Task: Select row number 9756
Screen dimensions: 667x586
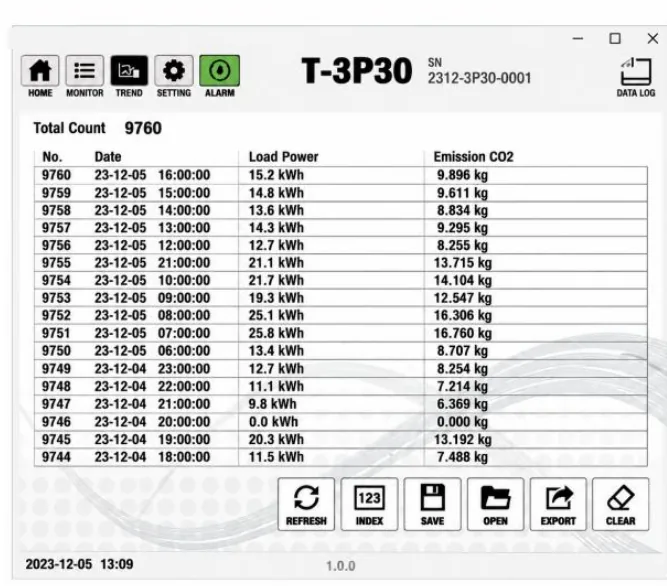Action: tap(56, 245)
